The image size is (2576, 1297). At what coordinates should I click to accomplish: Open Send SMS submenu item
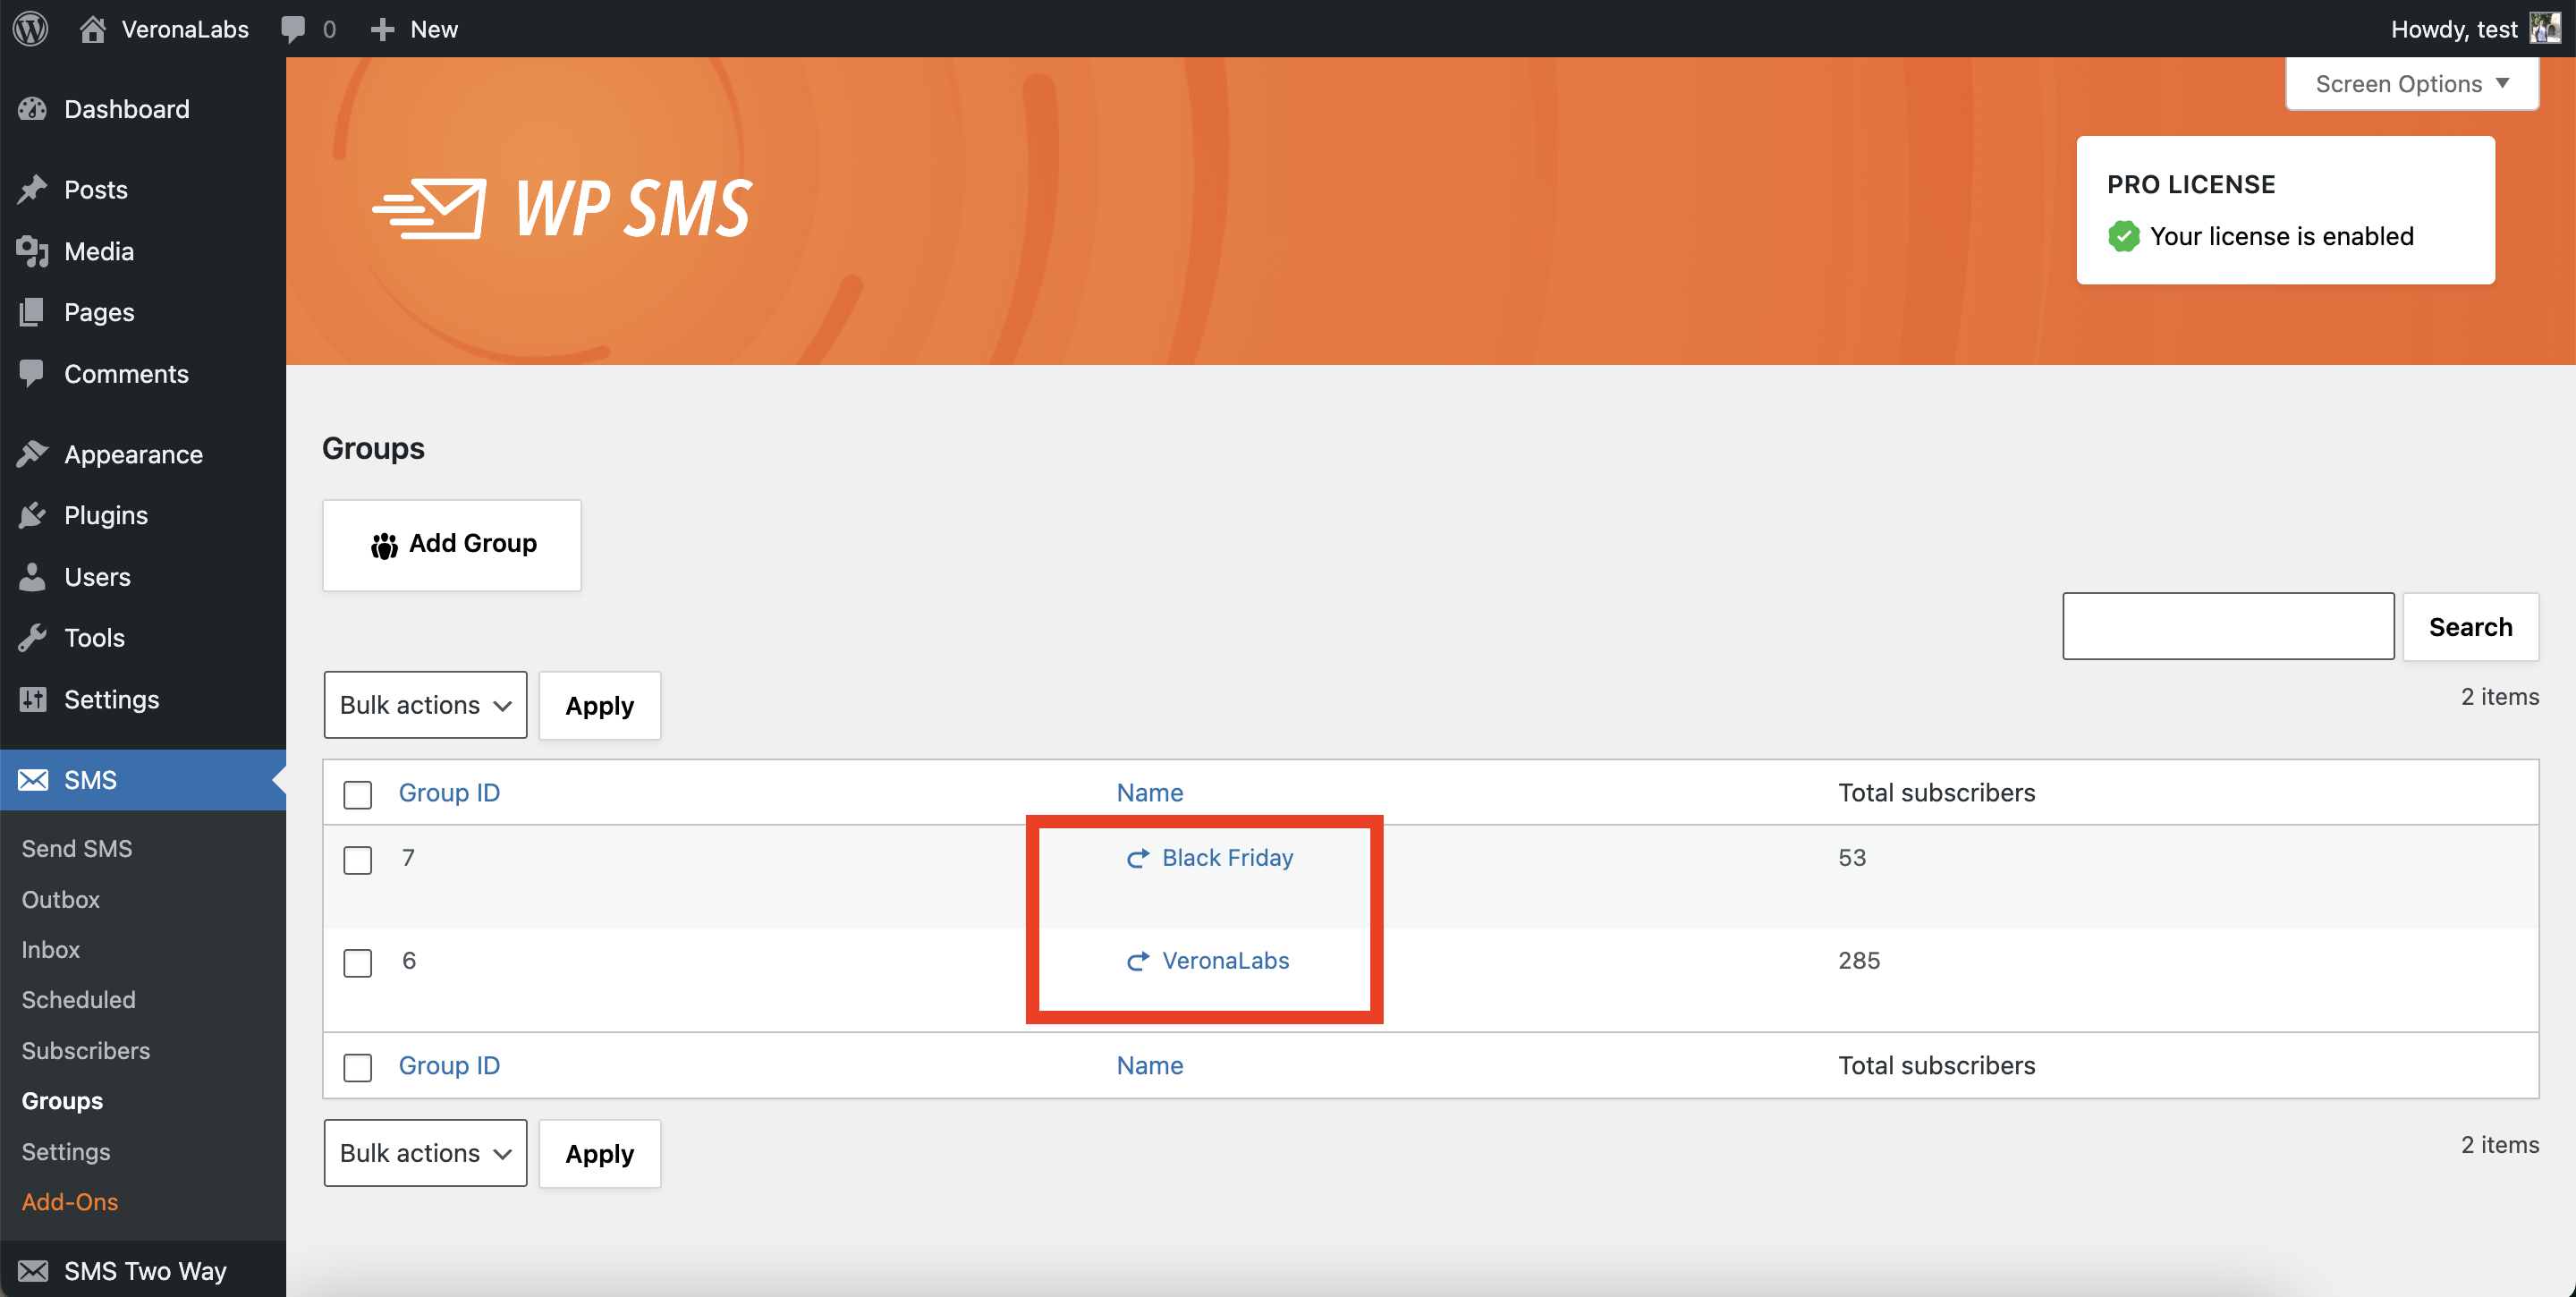pos(77,848)
